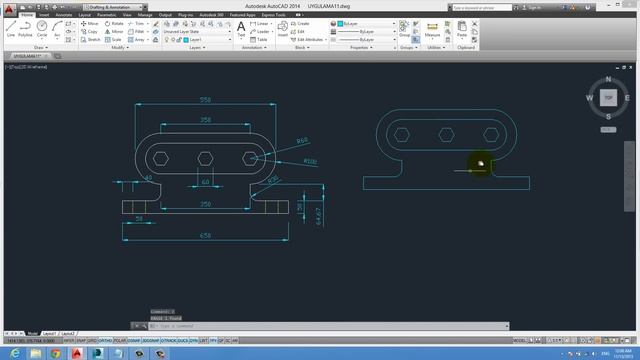640x360 pixels.
Task: Activate the Scale tool
Action: coord(113,40)
